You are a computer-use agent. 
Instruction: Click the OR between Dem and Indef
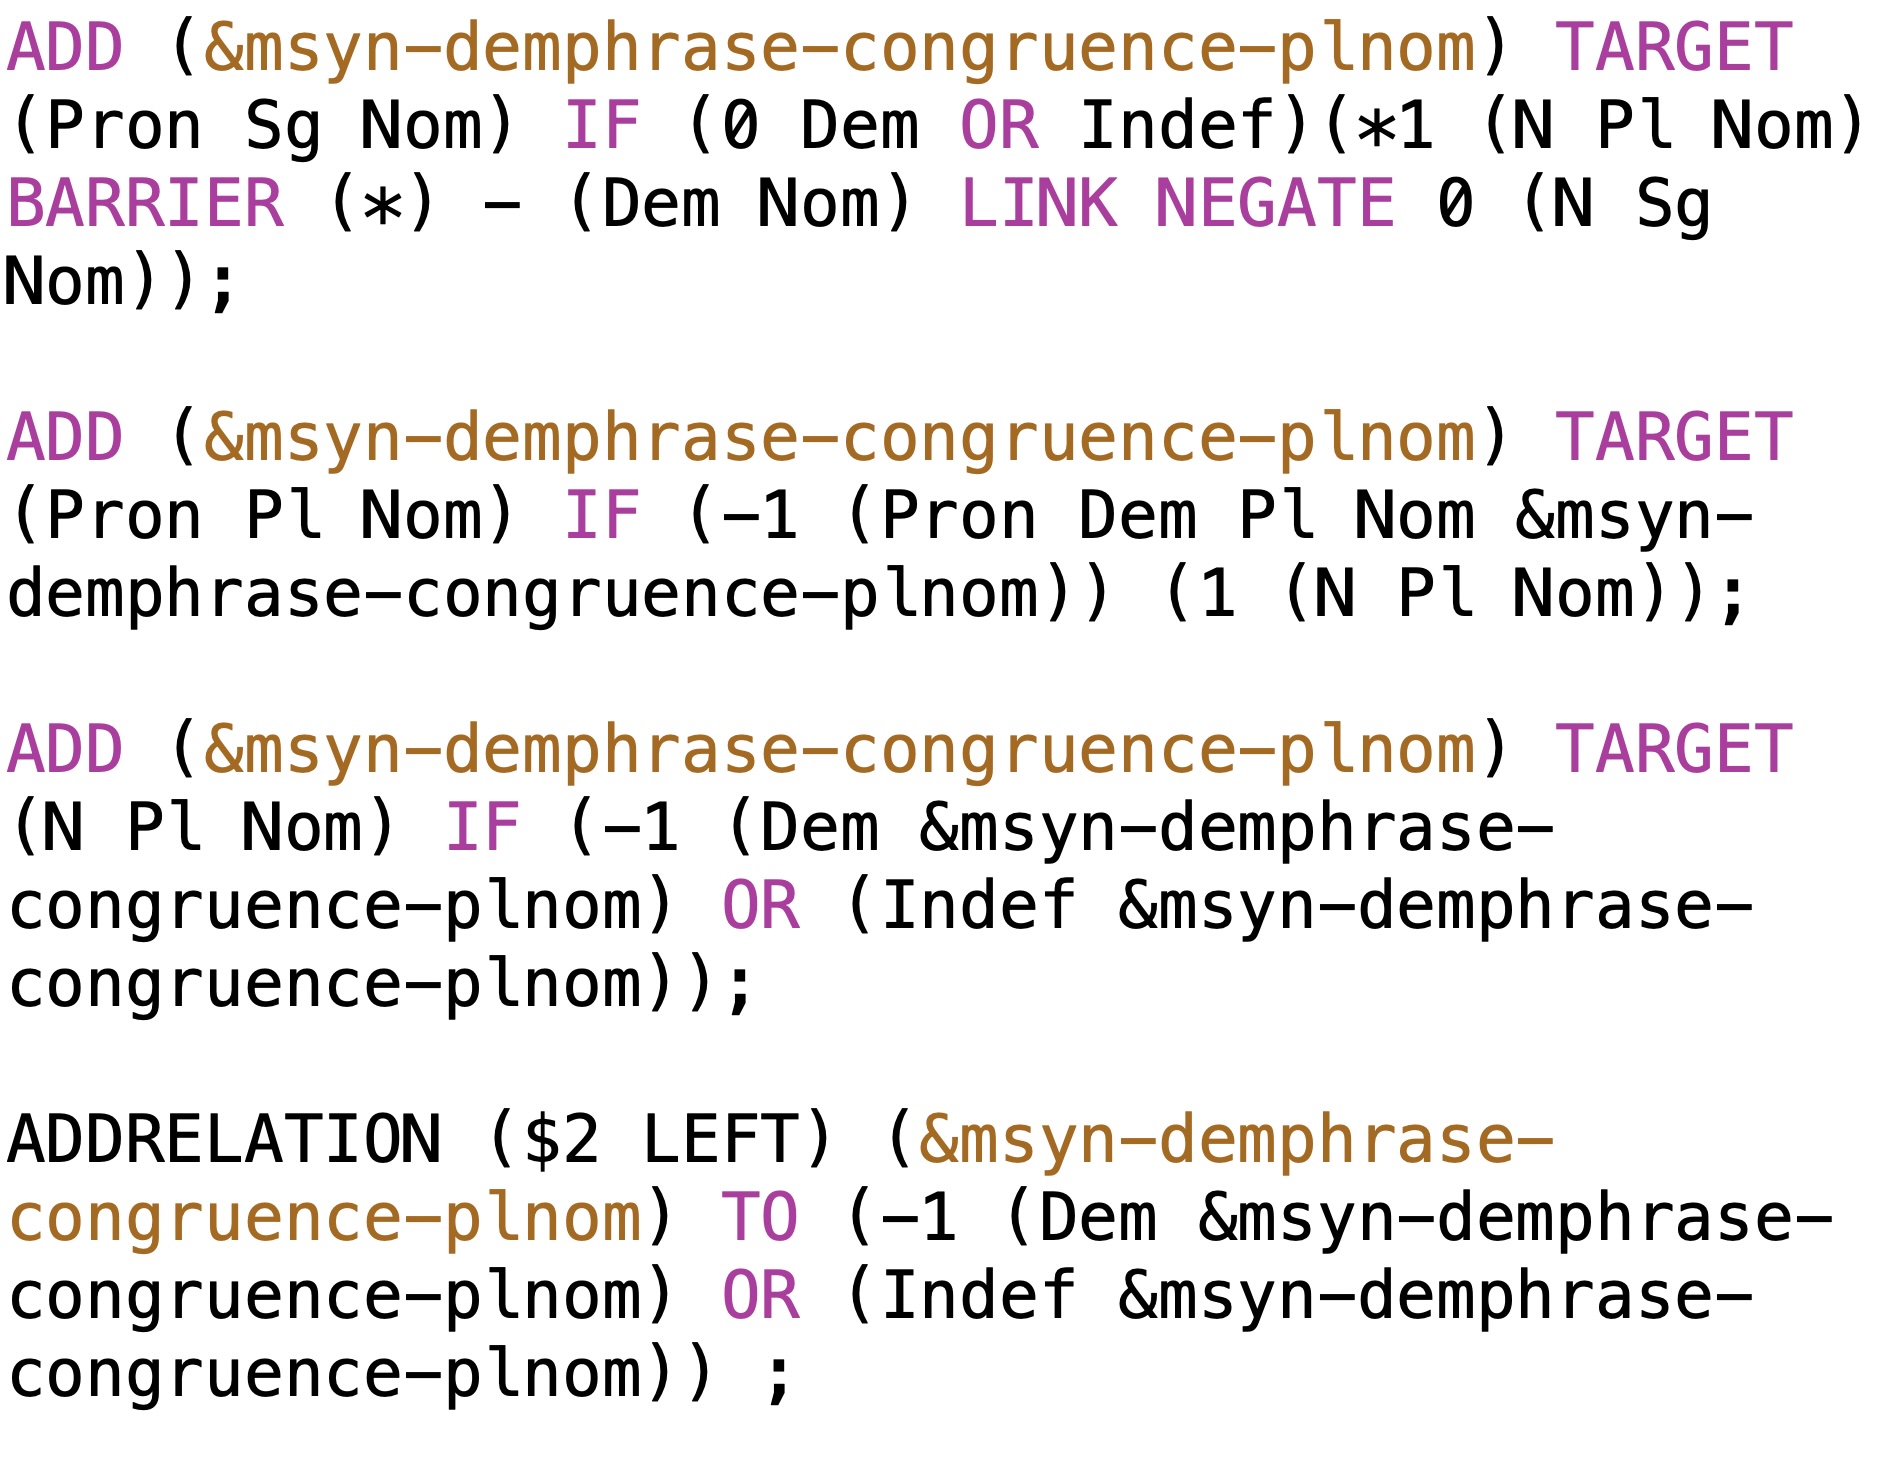tap(999, 126)
